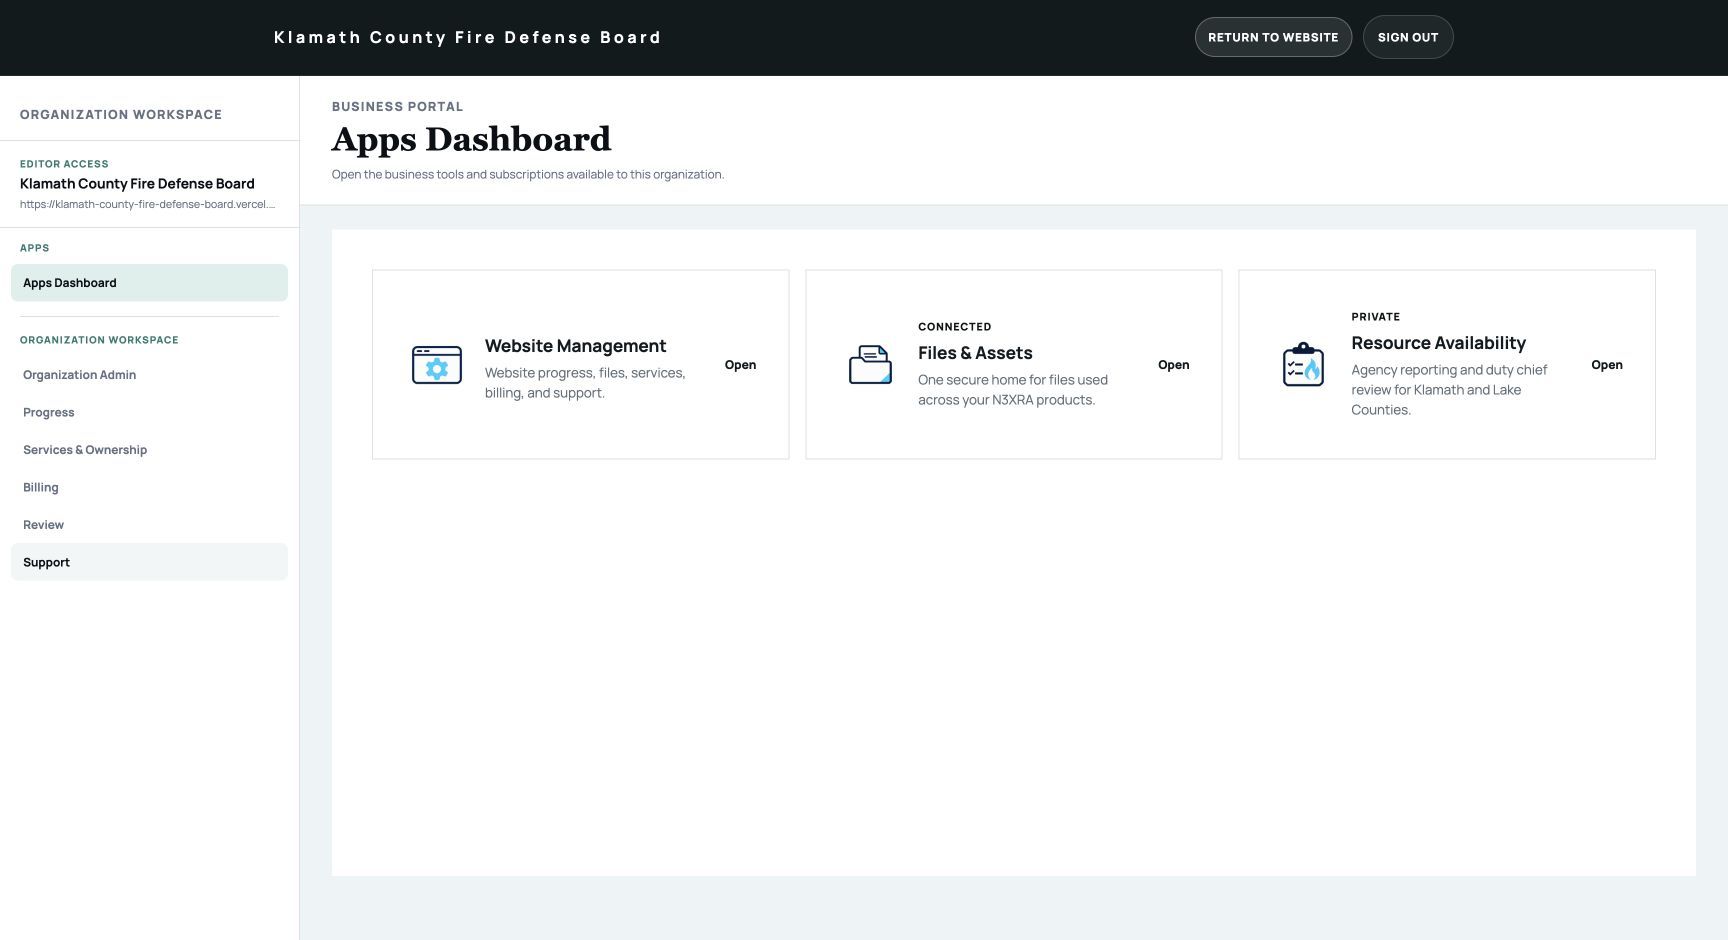Viewport: 1728px width, 940px height.
Task: Click the organization's vercel URL in sidebar
Action: pyautogui.click(x=147, y=204)
